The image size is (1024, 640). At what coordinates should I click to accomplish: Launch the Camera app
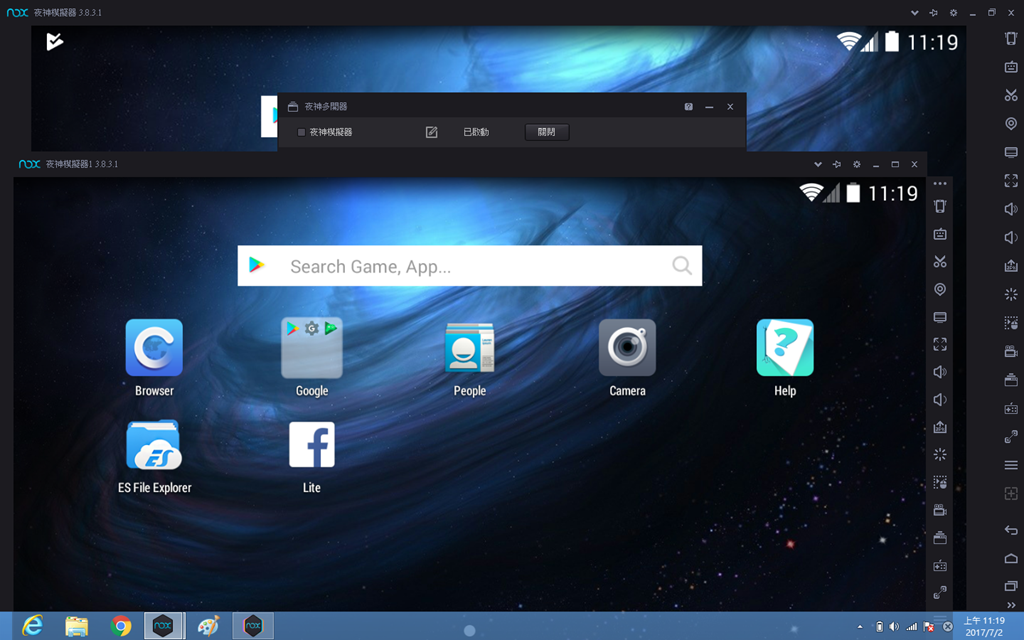[627, 348]
